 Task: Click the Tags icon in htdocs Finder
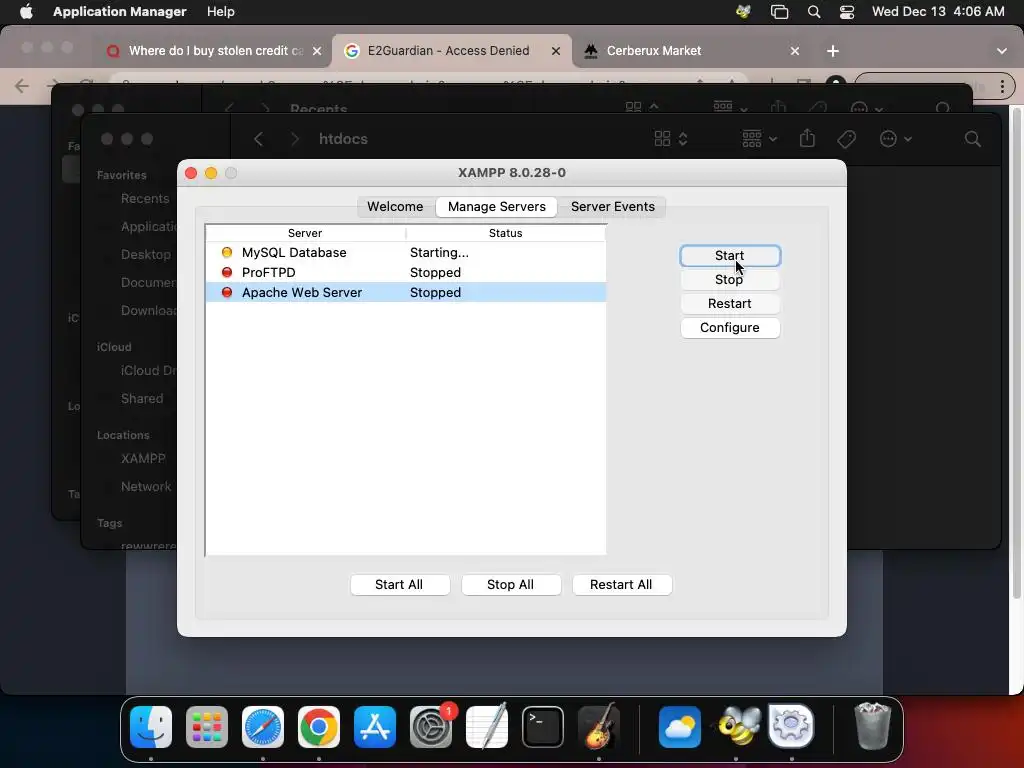[846, 139]
